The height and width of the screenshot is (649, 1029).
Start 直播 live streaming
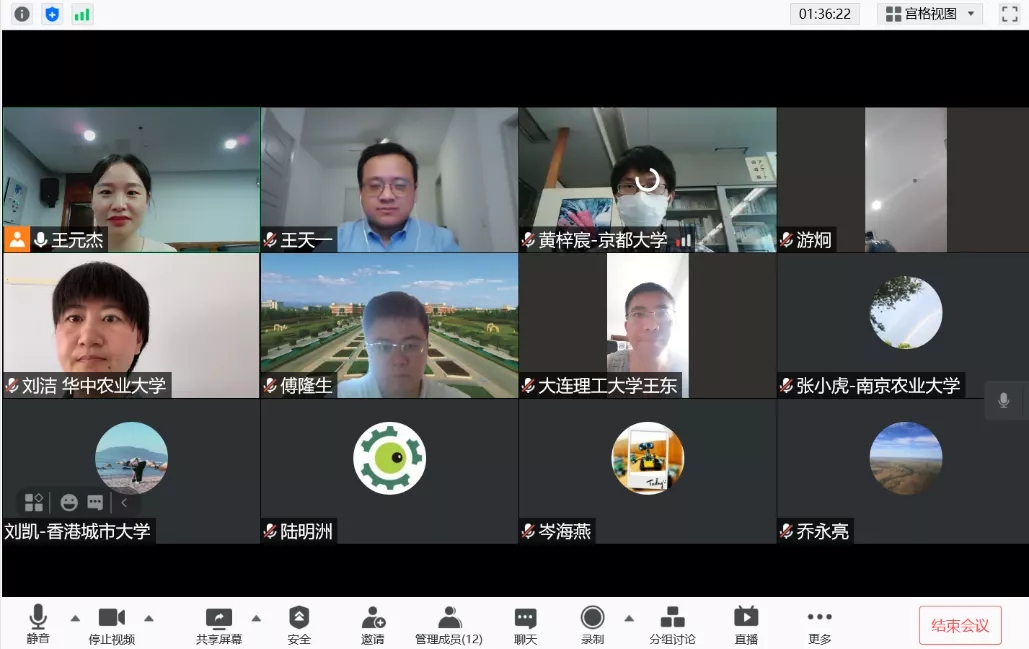point(746,624)
